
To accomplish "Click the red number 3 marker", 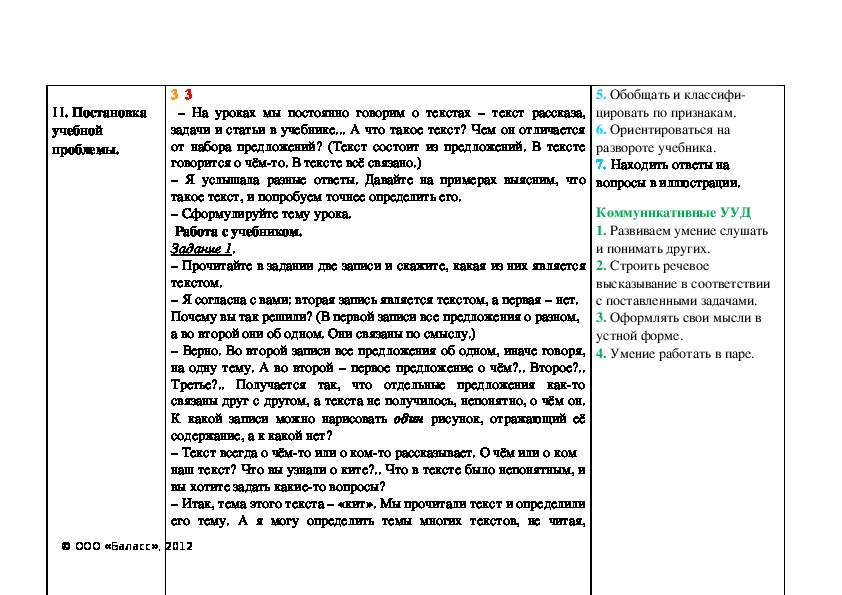I will coord(188,95).
